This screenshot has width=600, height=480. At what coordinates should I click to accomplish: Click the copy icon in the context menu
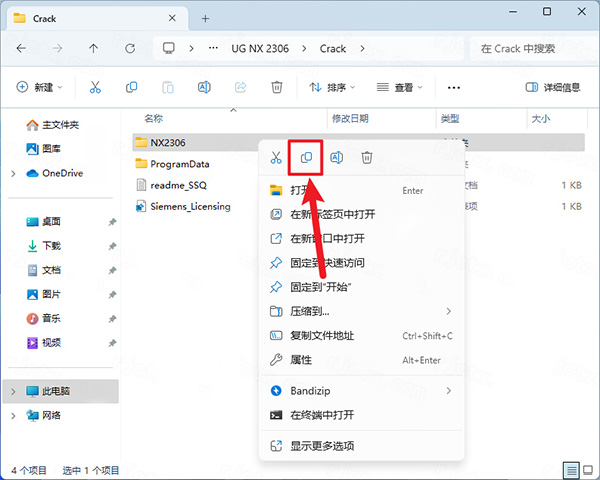[x=306, y=157]
